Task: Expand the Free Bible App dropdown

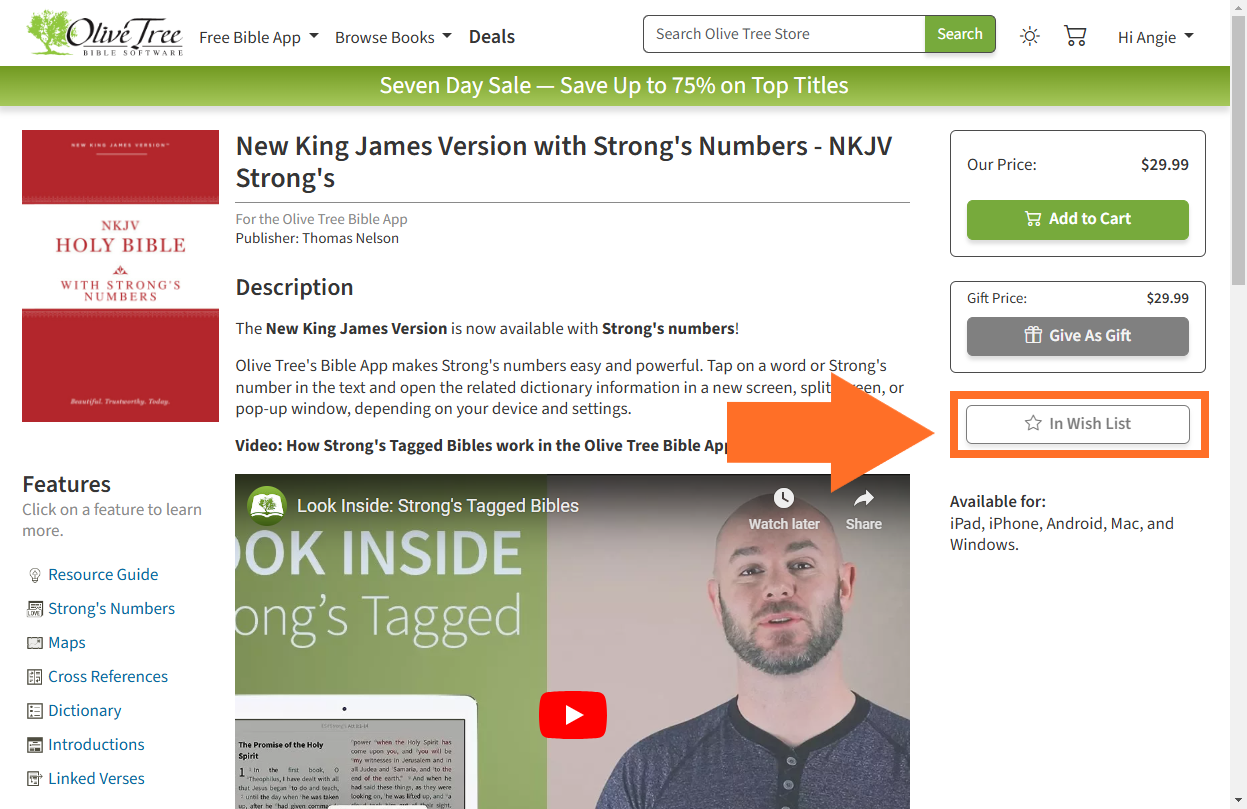Action: point(259,37)
